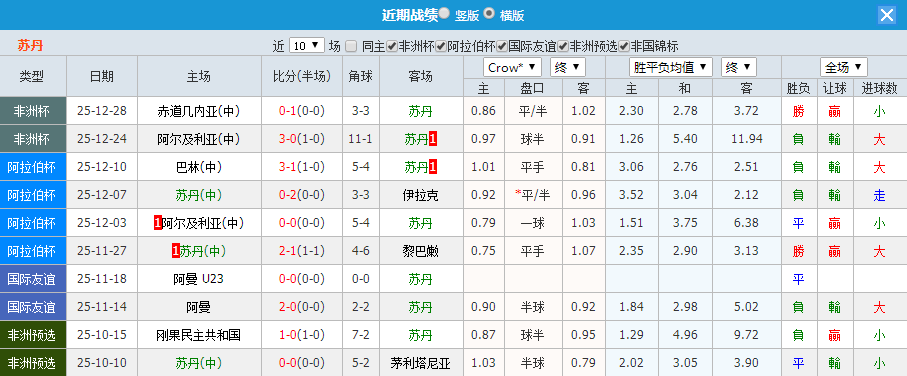The height and width of the screenshot is (376, 907).
Task: Click the 7-2 corner count cell
Action: coord(361,335)
